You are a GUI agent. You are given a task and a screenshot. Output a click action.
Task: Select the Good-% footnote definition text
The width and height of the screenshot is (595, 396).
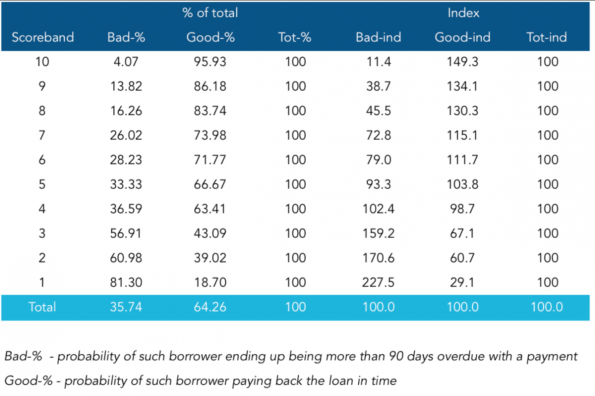tap(200, 381)
